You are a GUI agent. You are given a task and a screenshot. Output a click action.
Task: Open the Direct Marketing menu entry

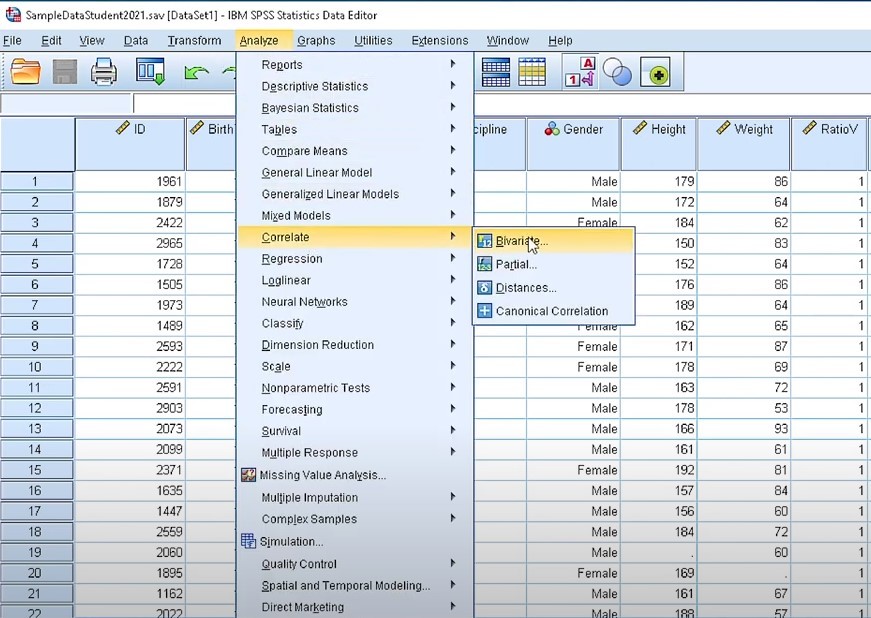356,607
